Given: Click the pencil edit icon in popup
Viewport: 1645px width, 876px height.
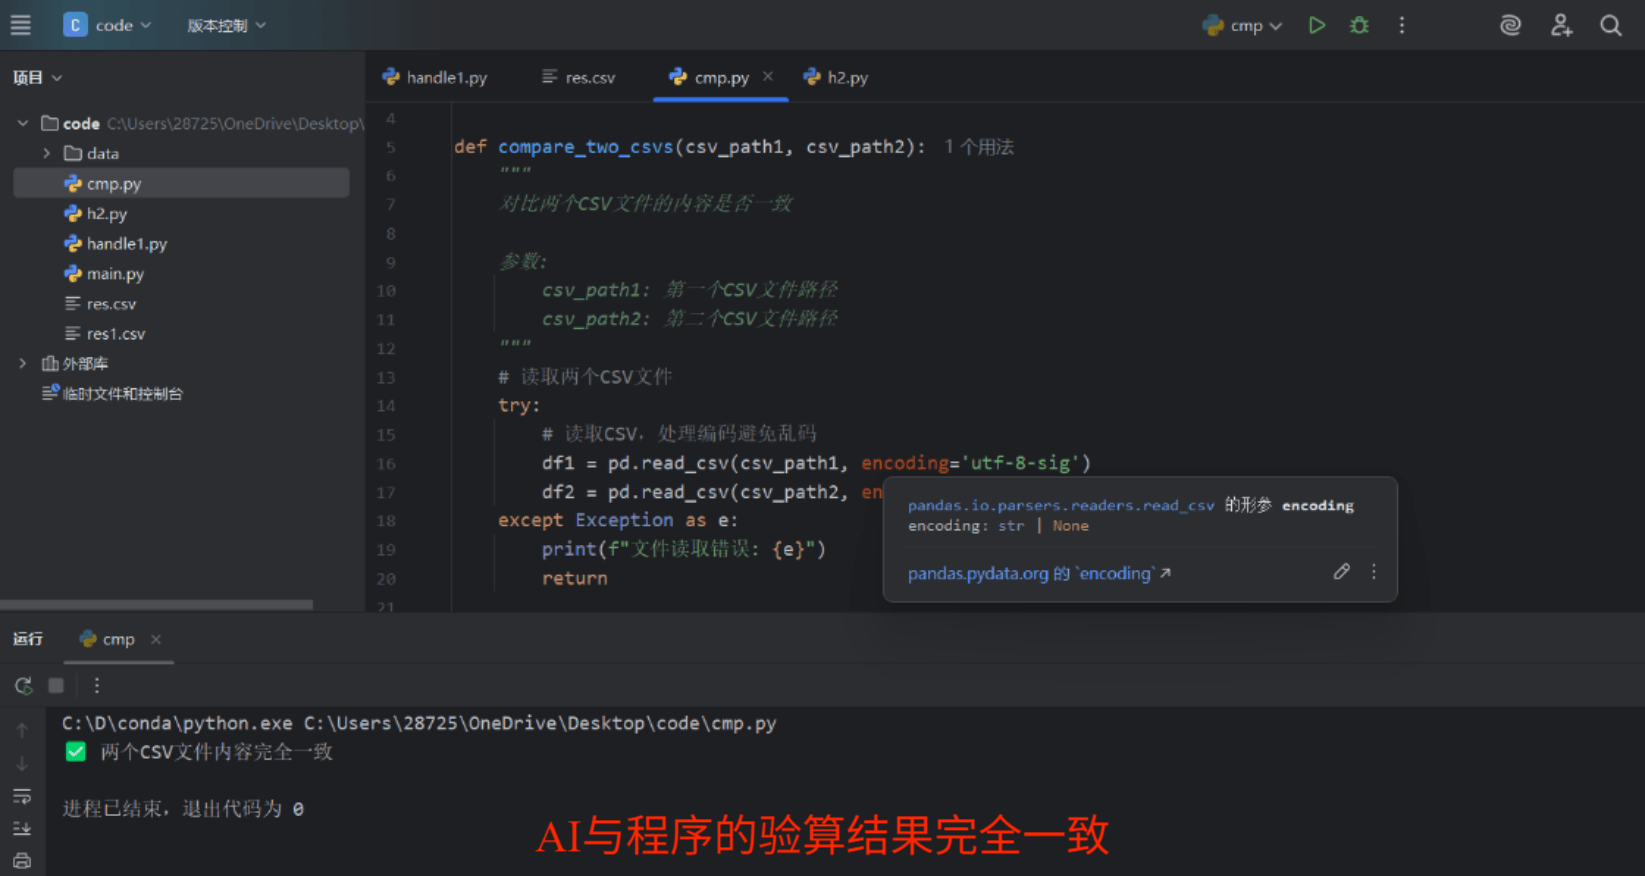Looking at the screenshot, I should (x=1341, y=572).
